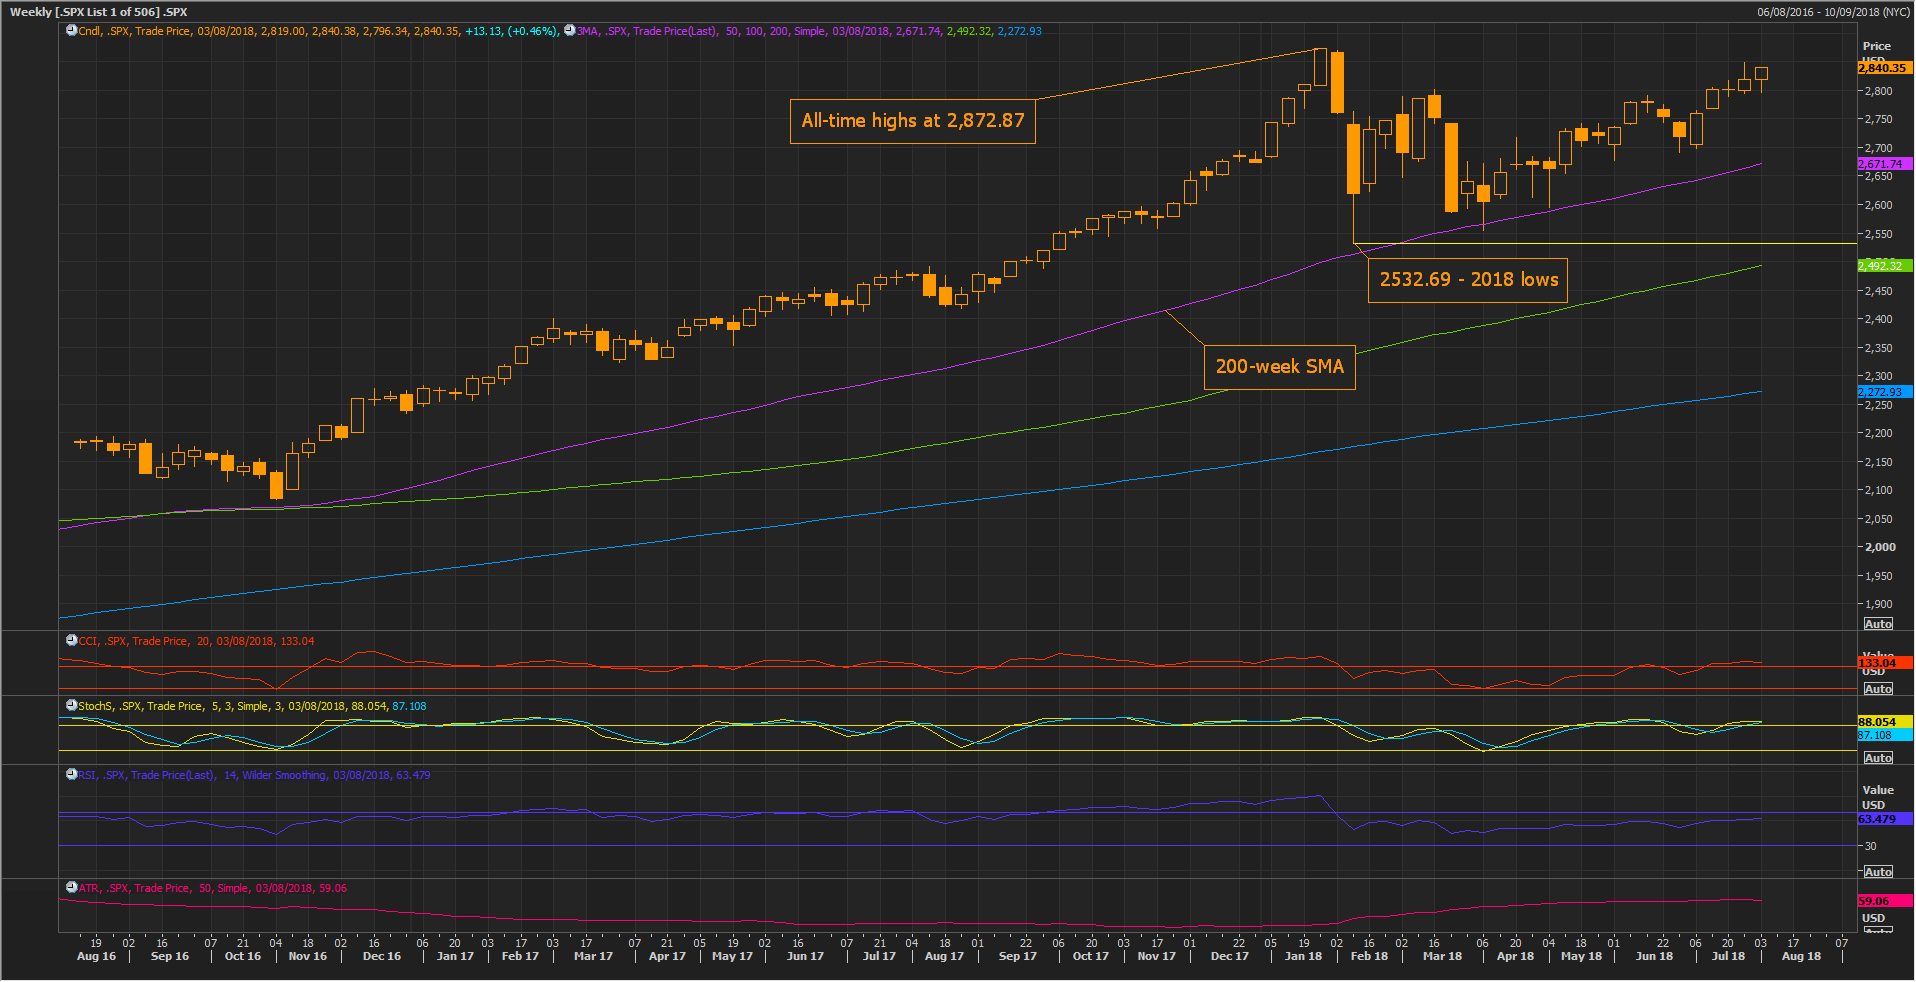This screenshot has width=1916, height=982.
Task: Toggle Auto scaling on the RSI panel
Action: coord(1878,872)
